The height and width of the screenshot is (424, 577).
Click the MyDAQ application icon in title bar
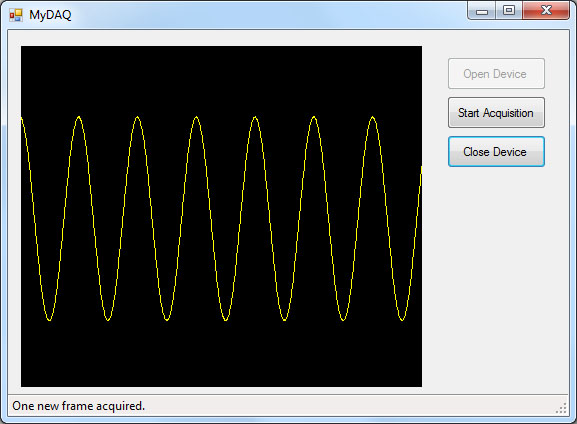[16, 15]
